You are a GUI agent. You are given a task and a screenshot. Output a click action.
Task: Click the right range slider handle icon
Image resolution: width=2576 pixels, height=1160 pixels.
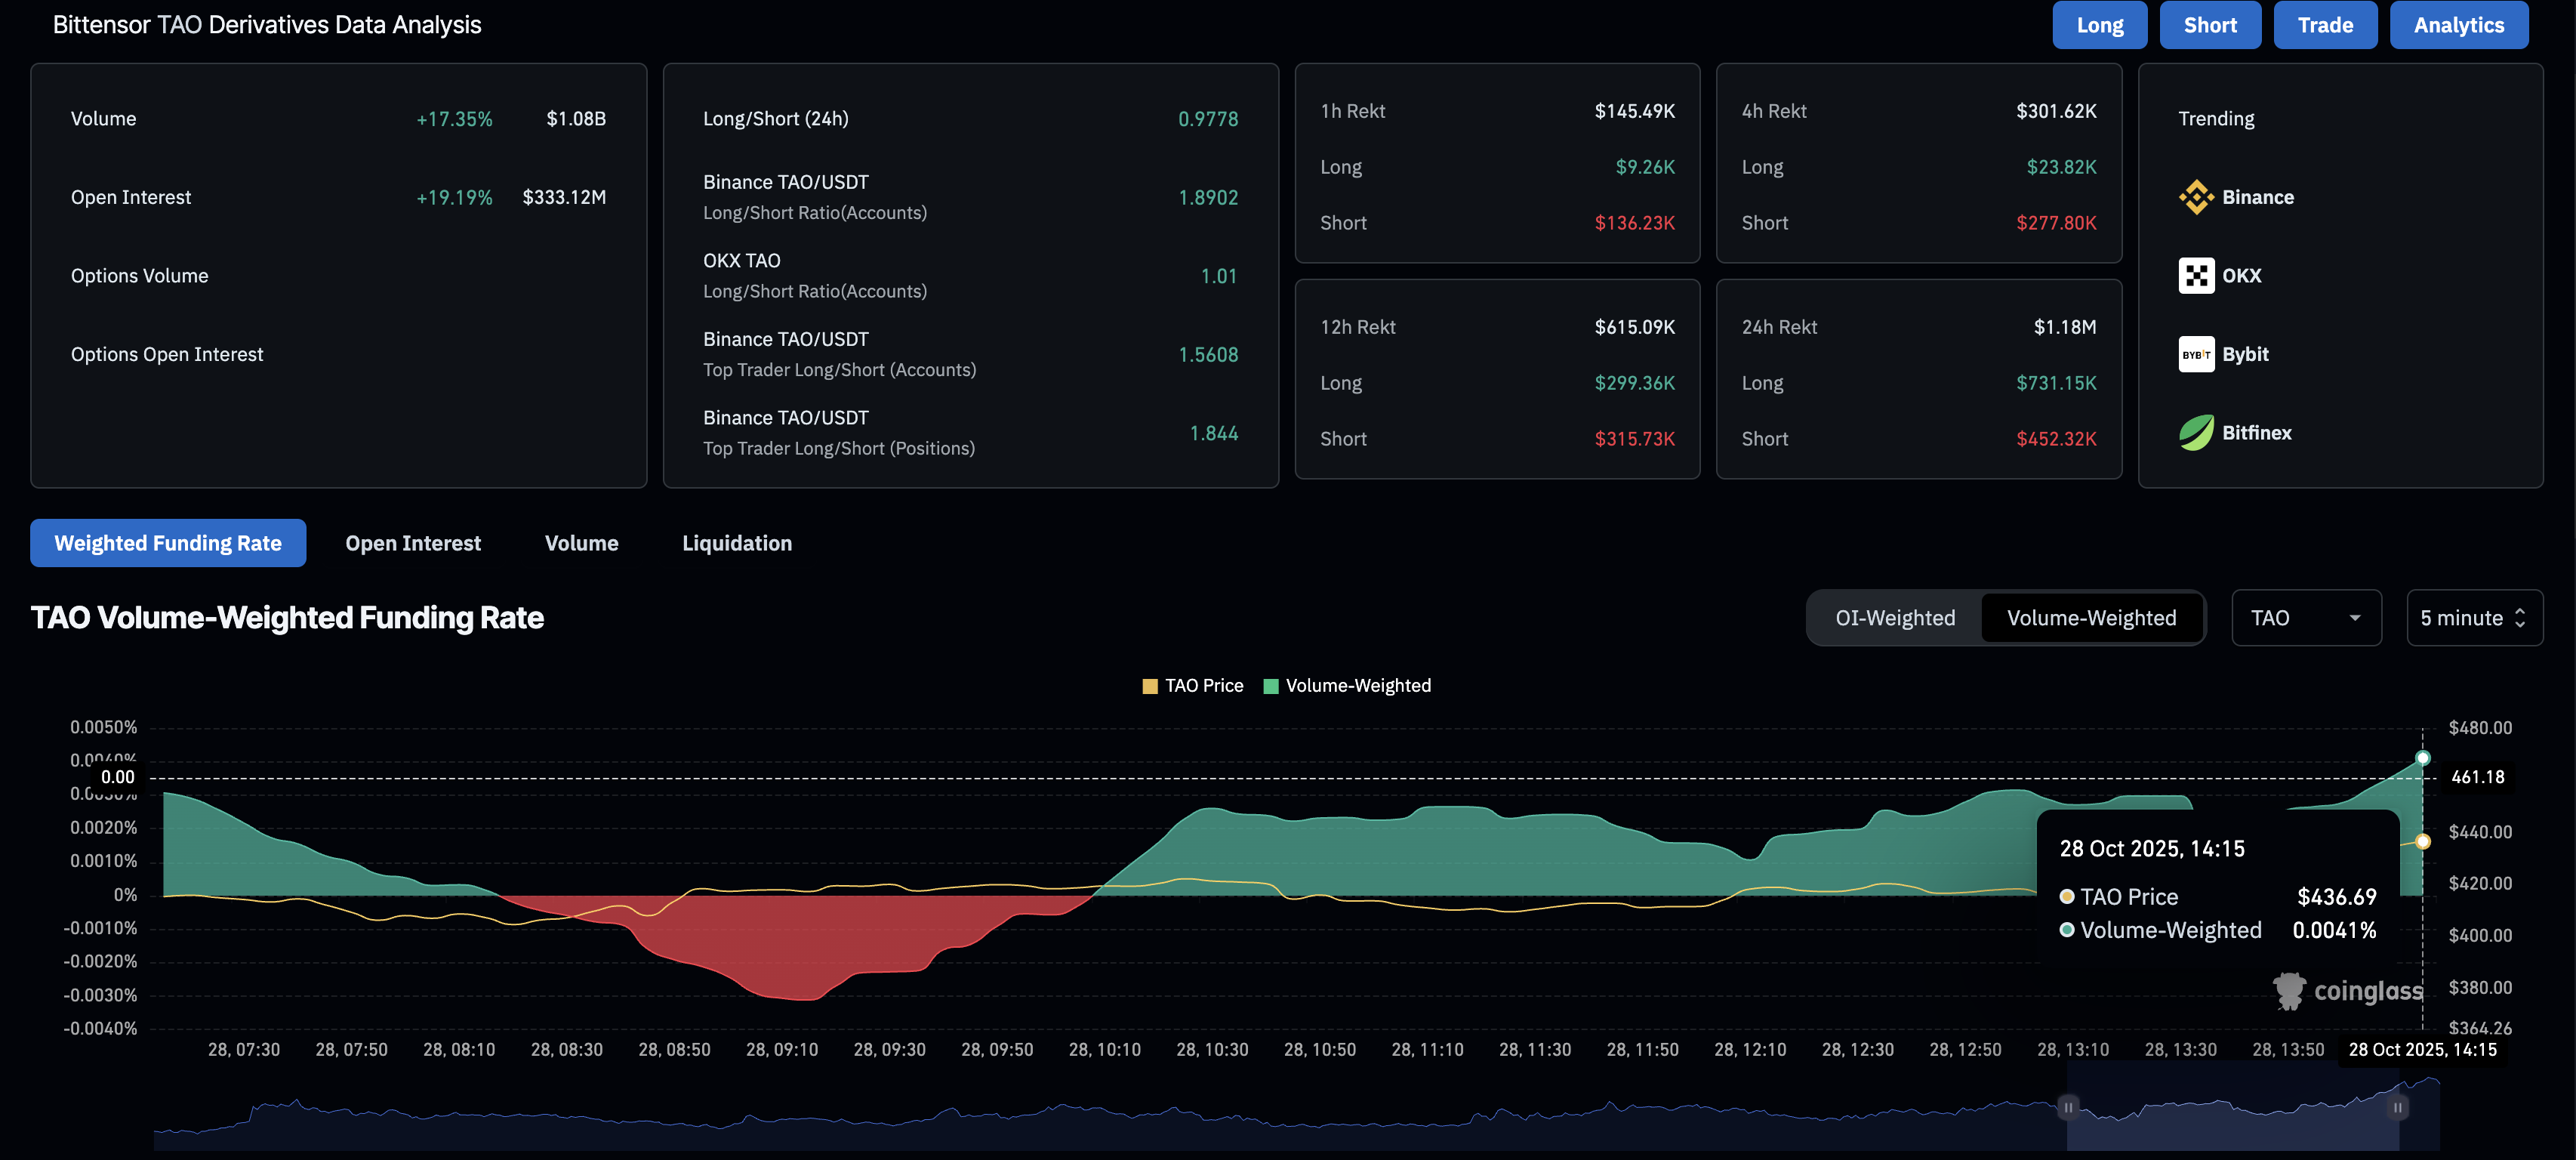pos(2397,1107)
